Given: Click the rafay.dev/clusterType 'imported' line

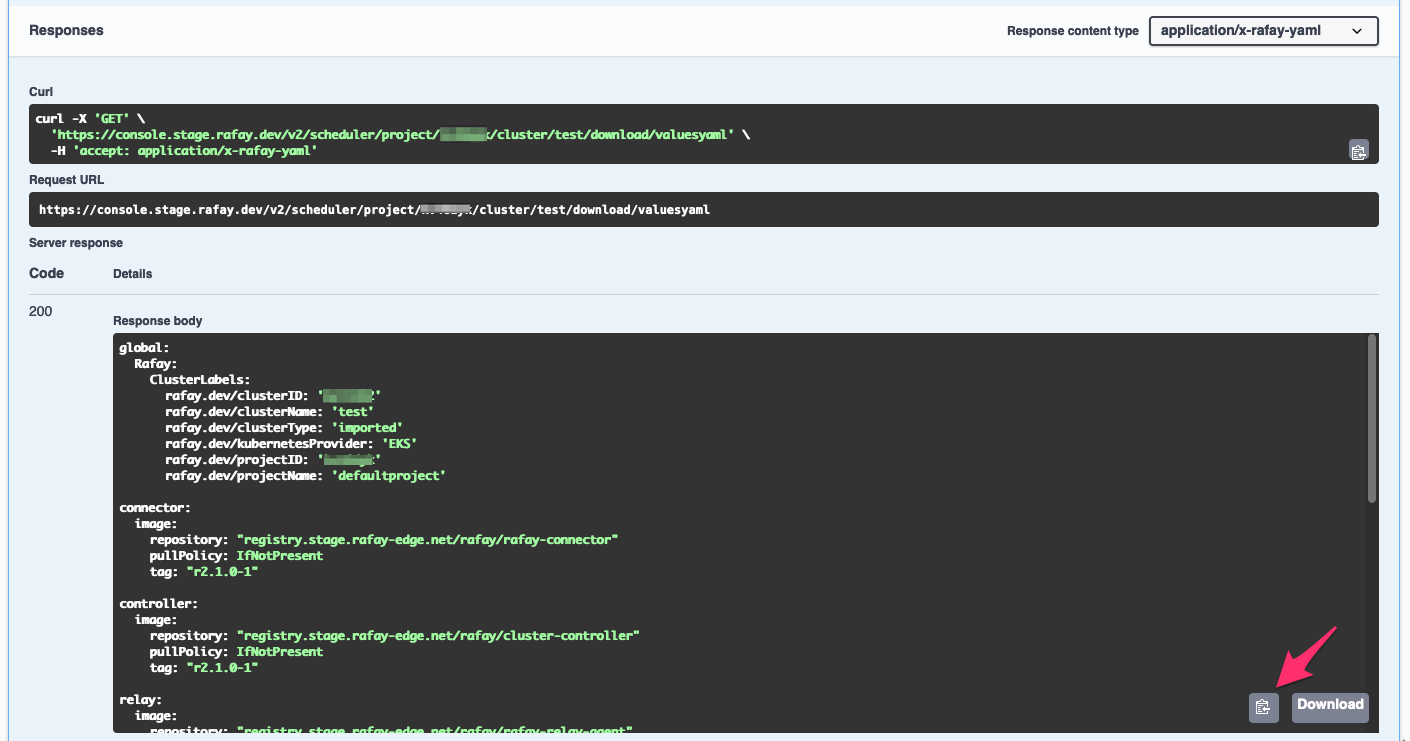Looking at the screenshot, I should (284, 428).
